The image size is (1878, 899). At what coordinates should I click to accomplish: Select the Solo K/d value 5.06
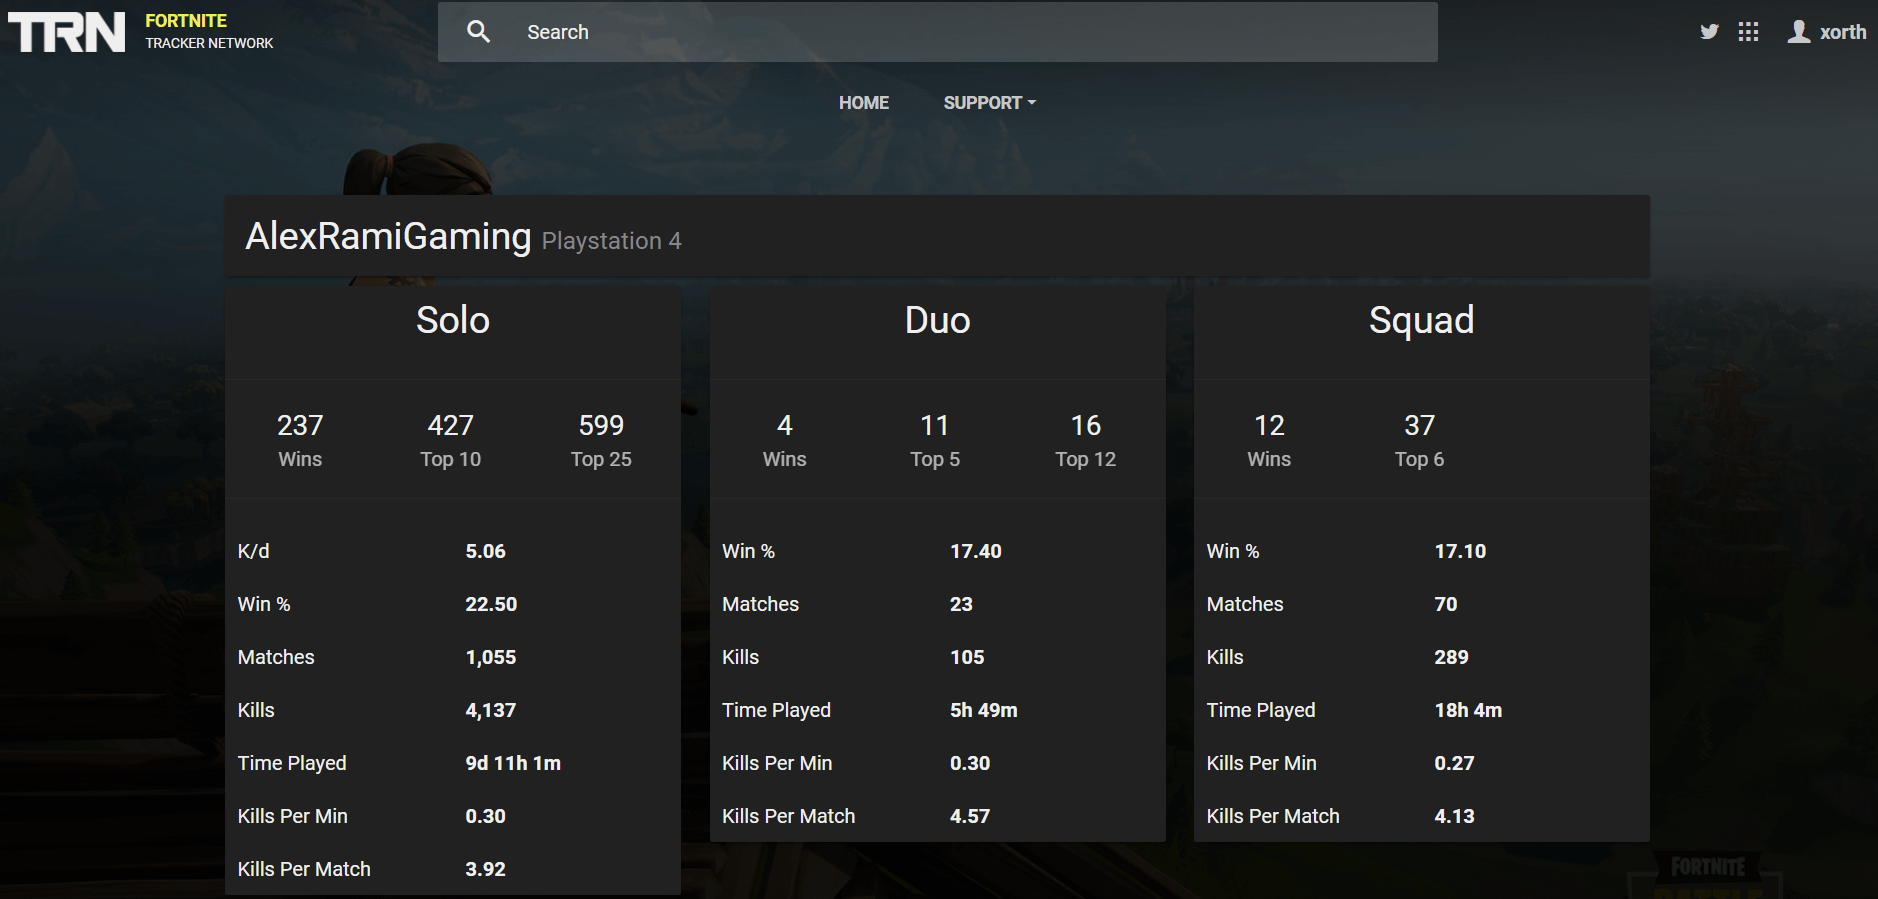click(486, 551)
